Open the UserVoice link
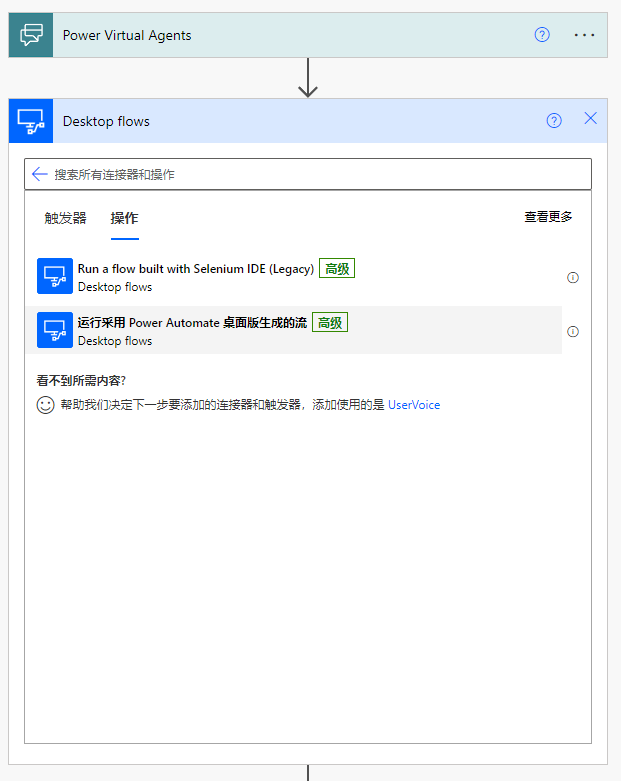 pos(414,405)
